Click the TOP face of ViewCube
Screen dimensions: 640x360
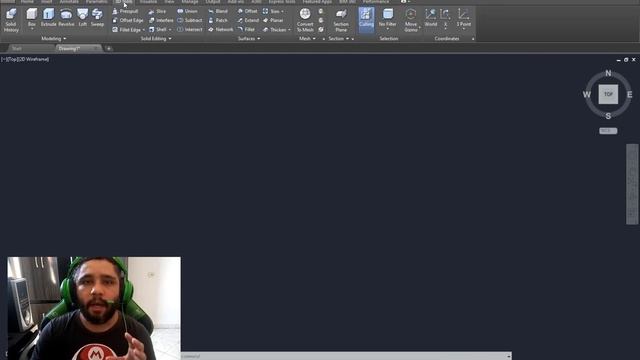(608, 94)
